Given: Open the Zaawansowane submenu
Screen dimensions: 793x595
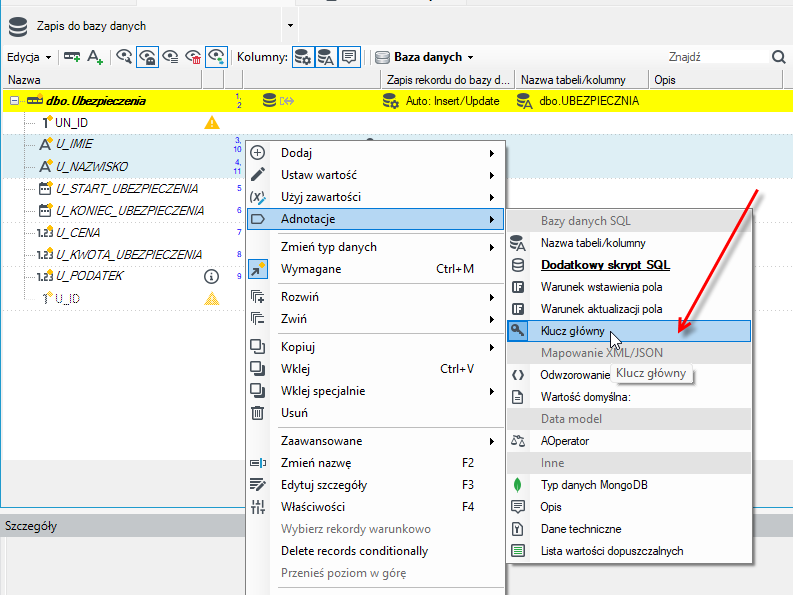Looking at the screenshot, I should click(x=375, y=441).
